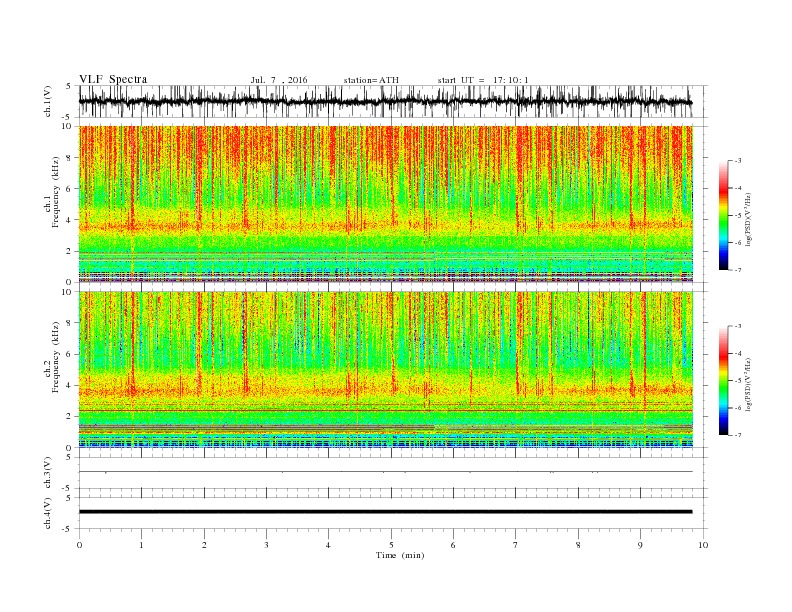Image resolution: width=792 pixels, height=612 pixels.
Task: Click the "6" tick on the Time axis
Action: coord(453,545)
